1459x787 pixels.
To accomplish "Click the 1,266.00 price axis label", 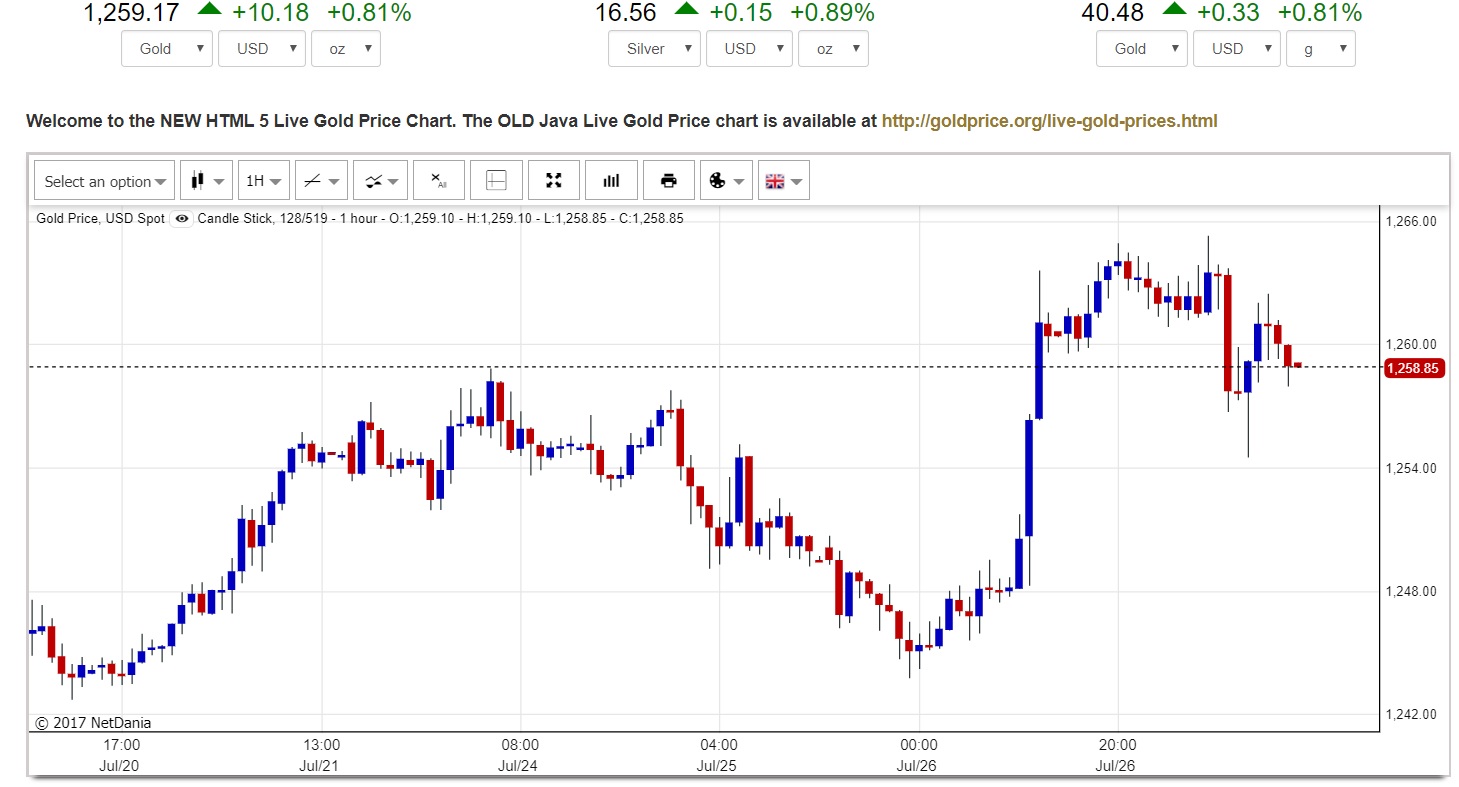I will point(1410,221).
